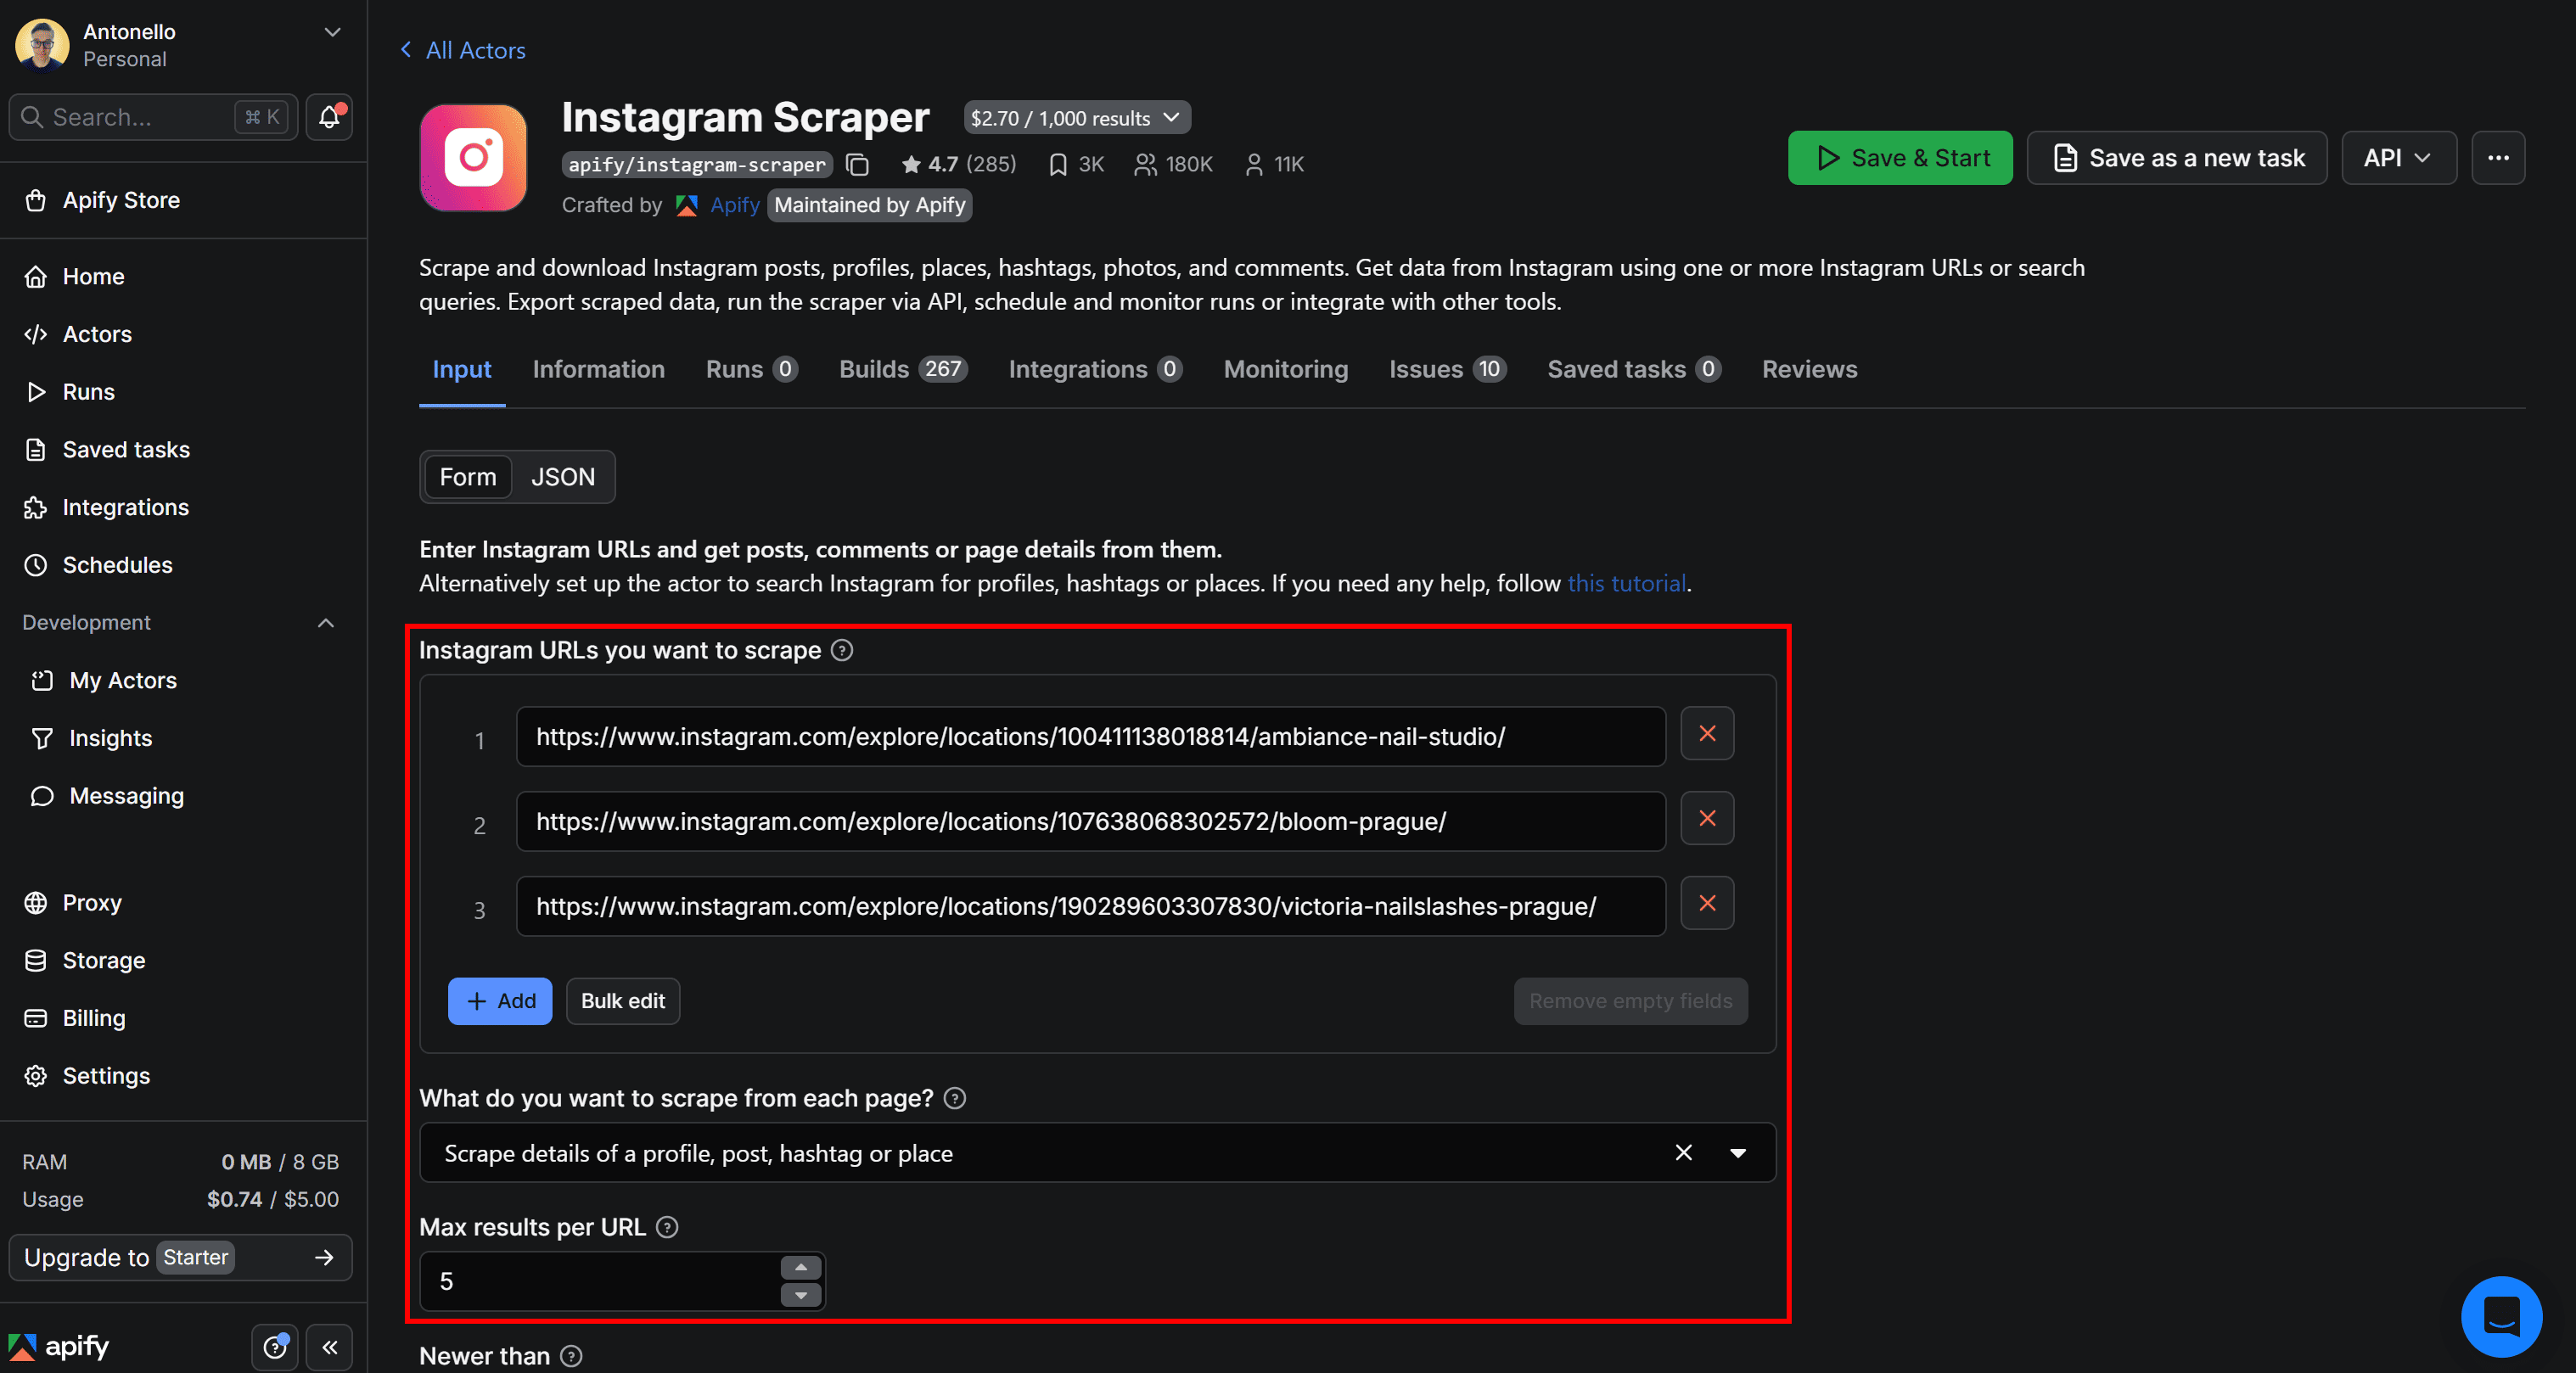Viewport: 2576px width, 1373px height.
Task: Increase Max results per URL value
Action: tap(800, 1267)
